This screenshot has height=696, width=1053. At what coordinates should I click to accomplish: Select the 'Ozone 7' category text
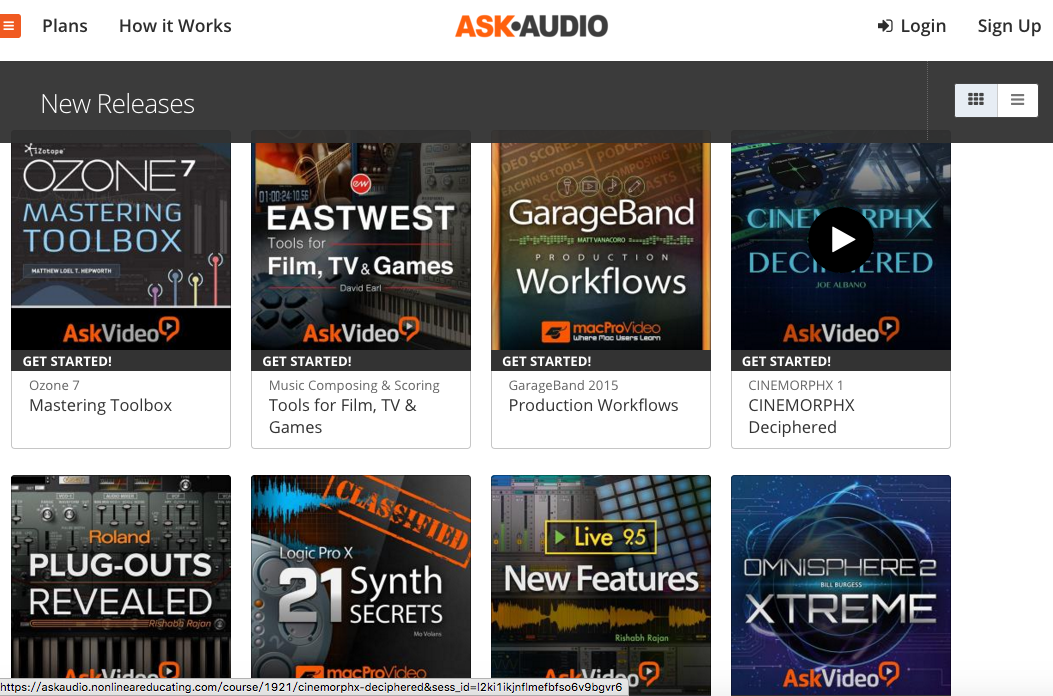54,386
